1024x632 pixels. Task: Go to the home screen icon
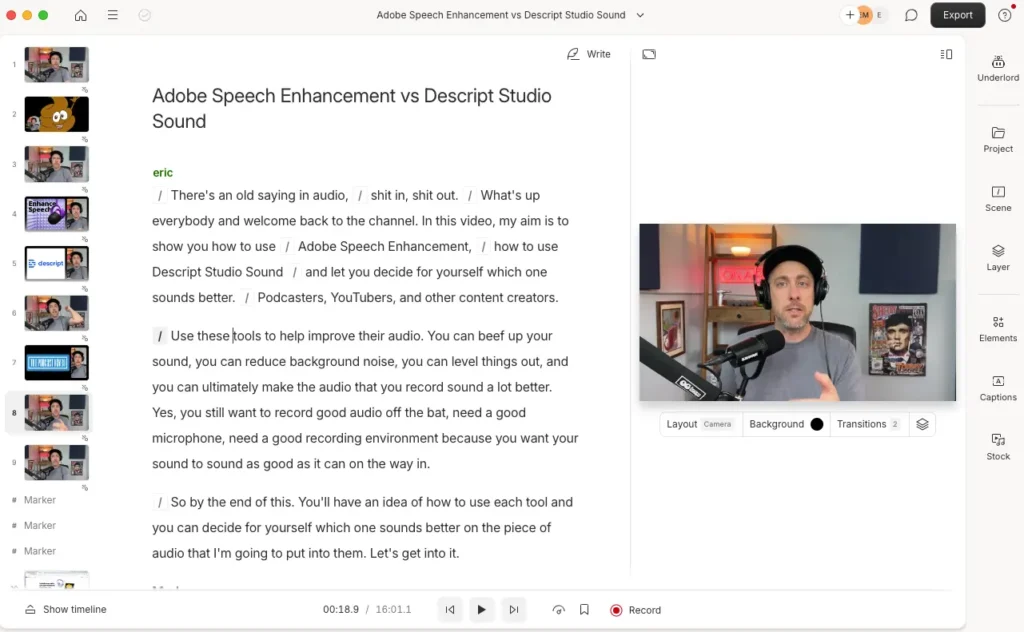tap(80, 15)
